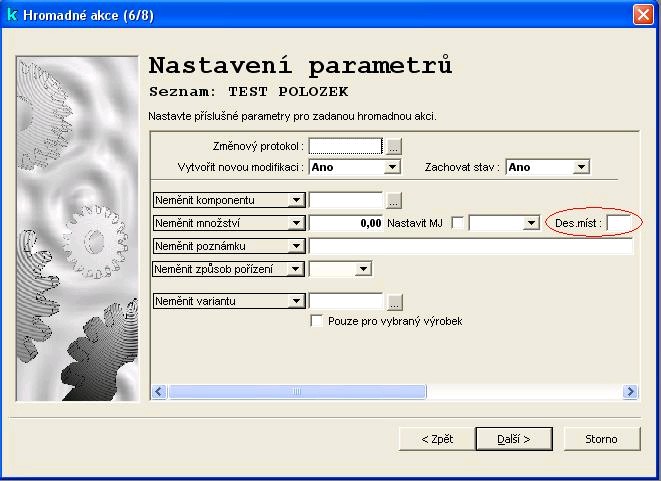The image size is (661, 481).
Task: Focus the Změnový protokol input field
Action: point(346,146)
